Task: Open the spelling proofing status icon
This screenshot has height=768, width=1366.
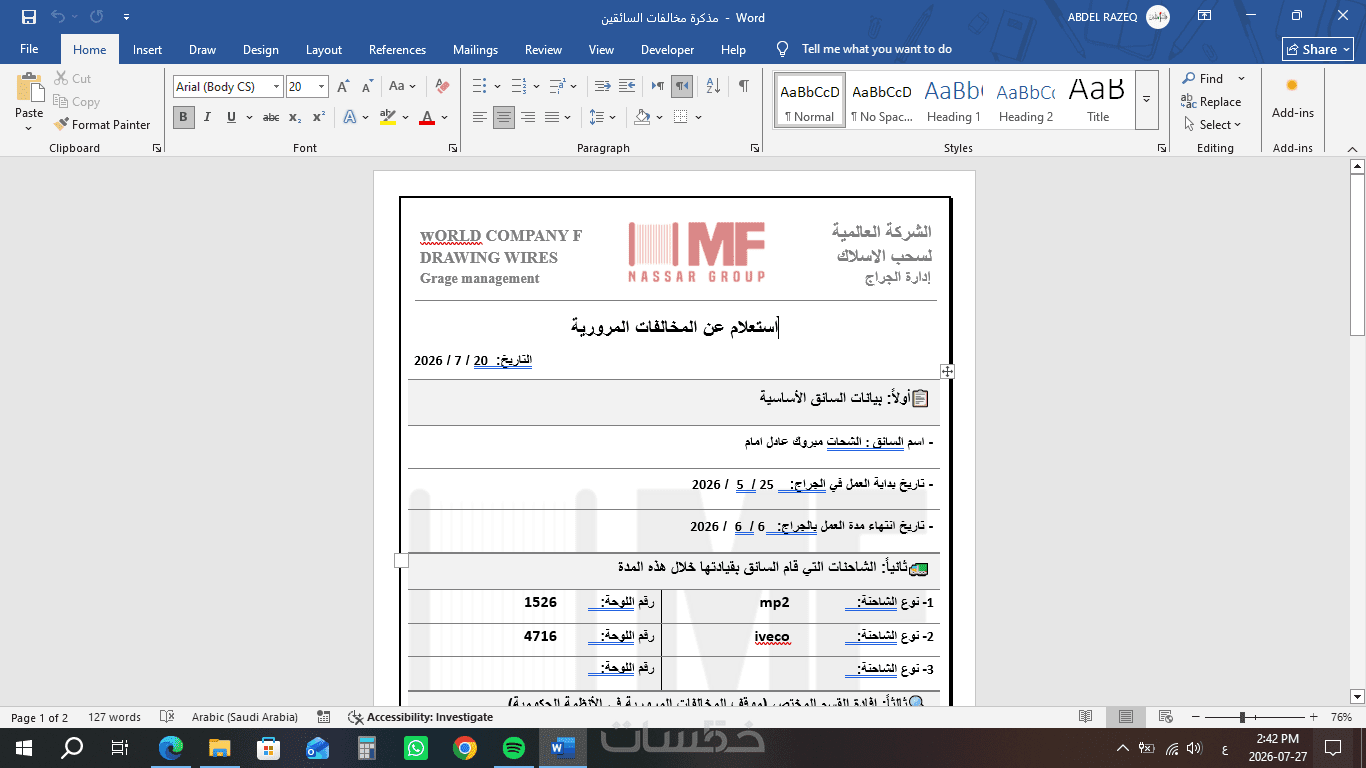Action: click(166, 717)
